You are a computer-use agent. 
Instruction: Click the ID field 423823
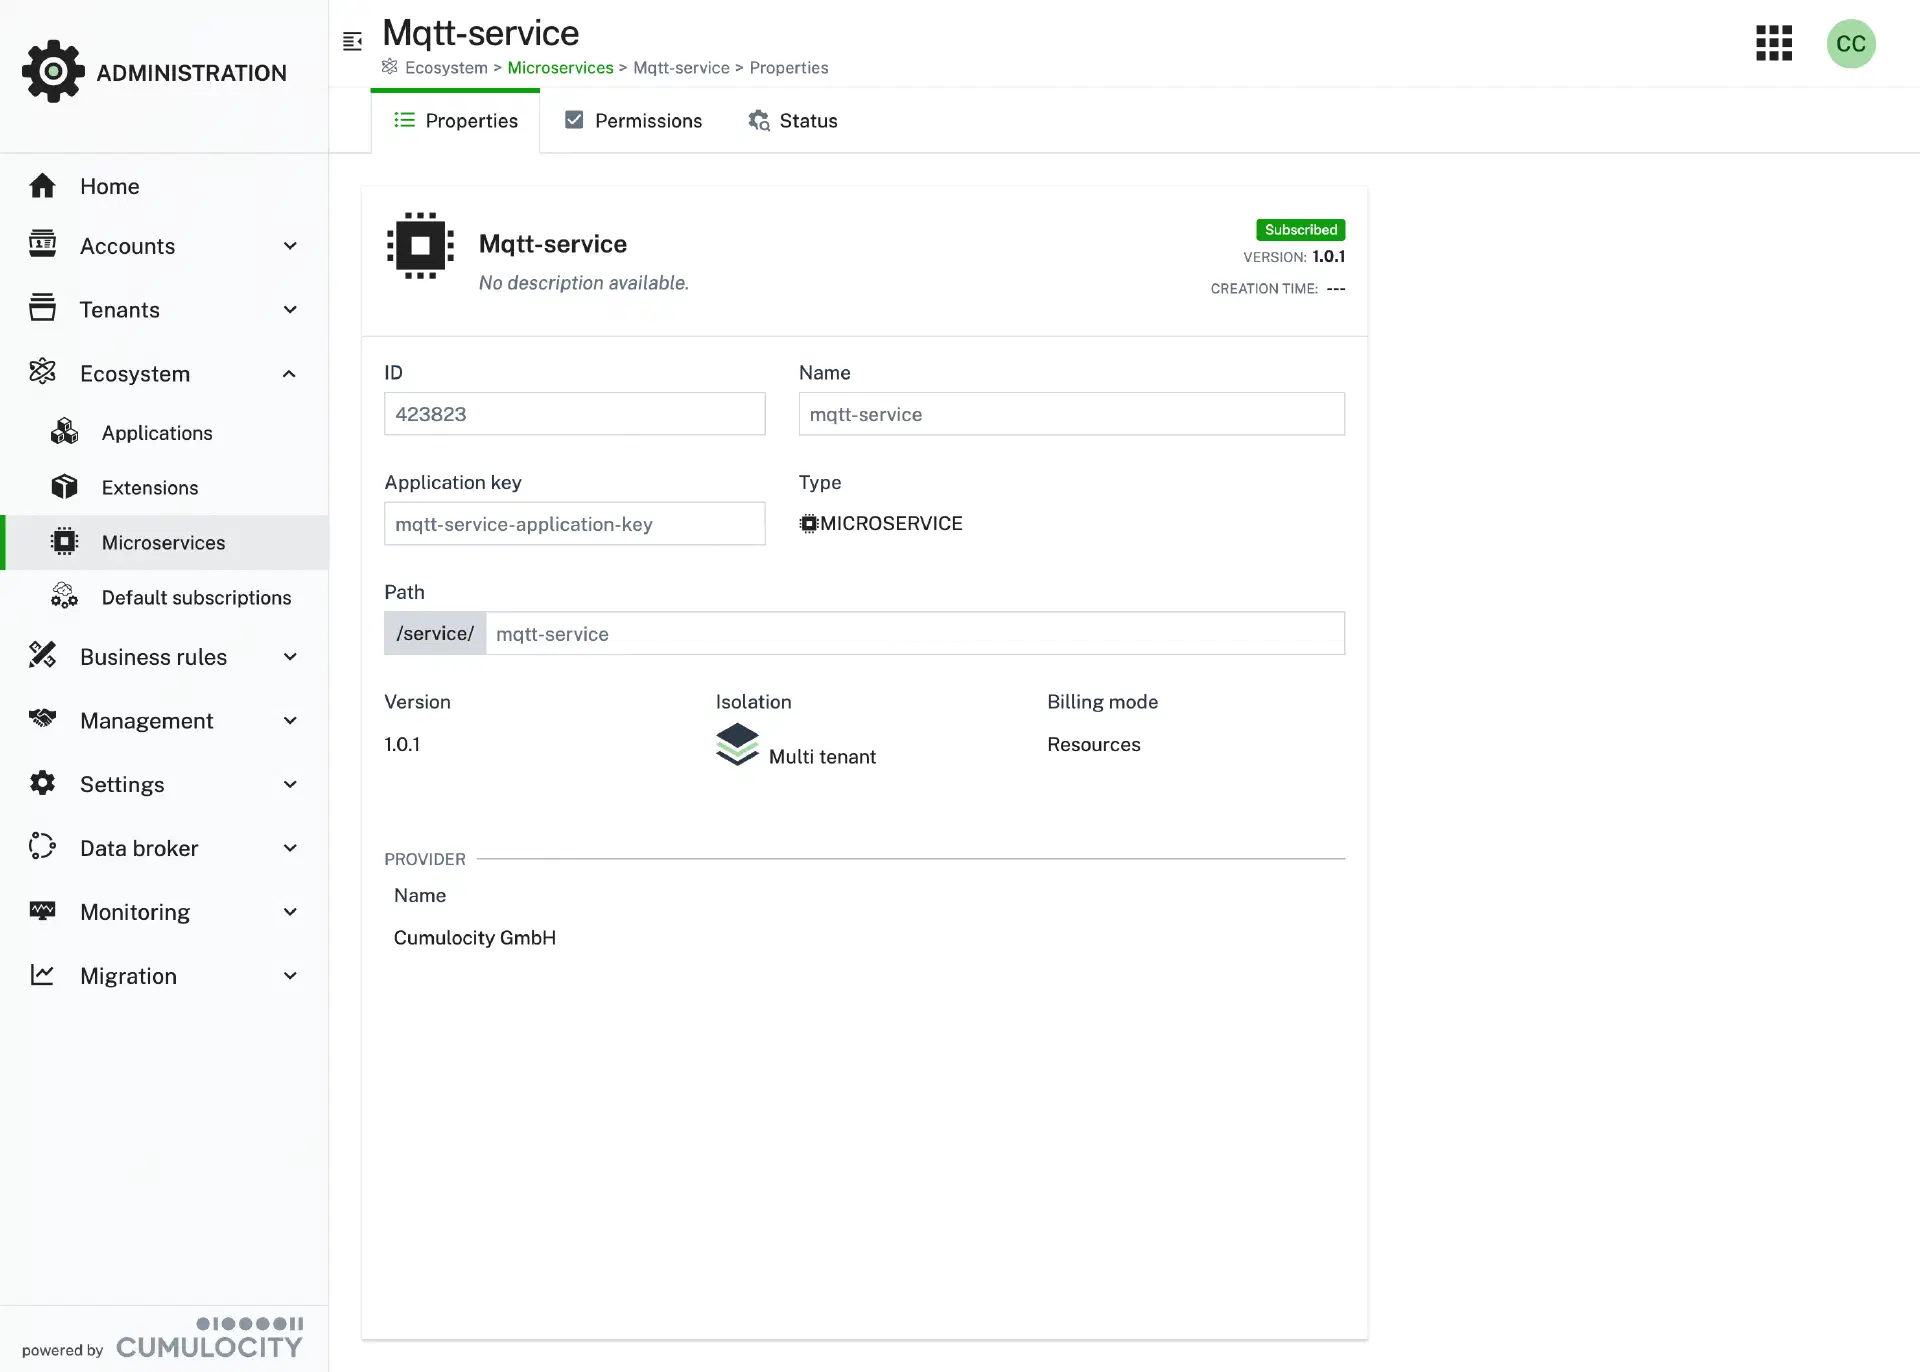[575, 414]
